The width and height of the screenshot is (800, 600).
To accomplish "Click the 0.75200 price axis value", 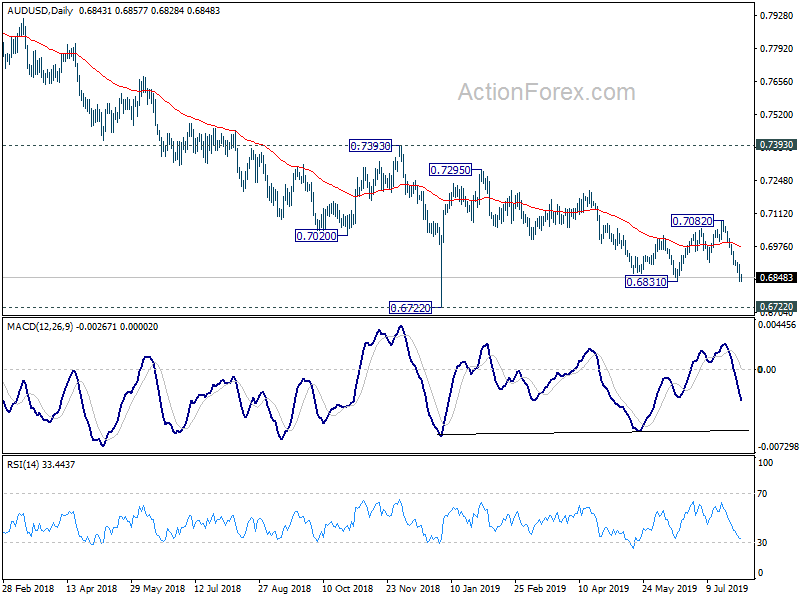I will [x=777, y=114].
